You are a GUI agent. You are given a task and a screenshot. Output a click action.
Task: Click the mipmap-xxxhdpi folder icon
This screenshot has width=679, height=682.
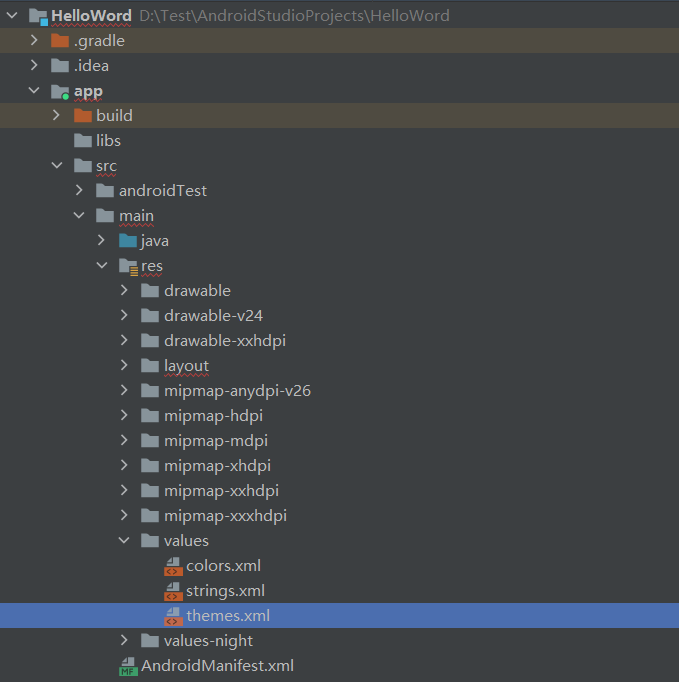(150, 515)
